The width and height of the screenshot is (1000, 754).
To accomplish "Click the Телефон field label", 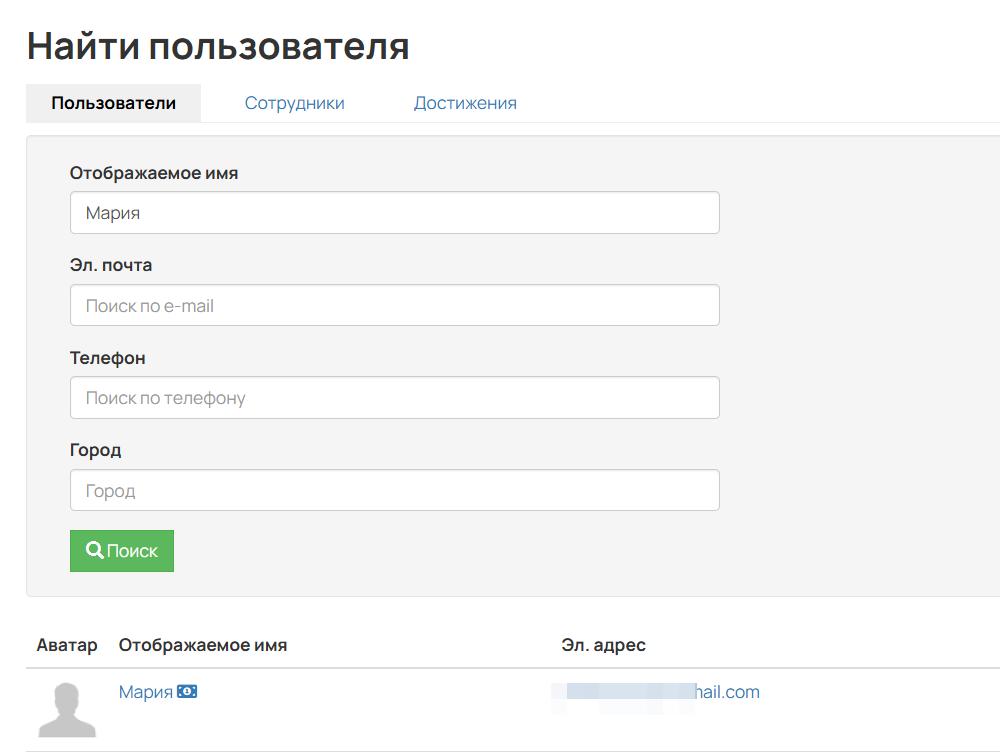I will (x=106, y=357).
